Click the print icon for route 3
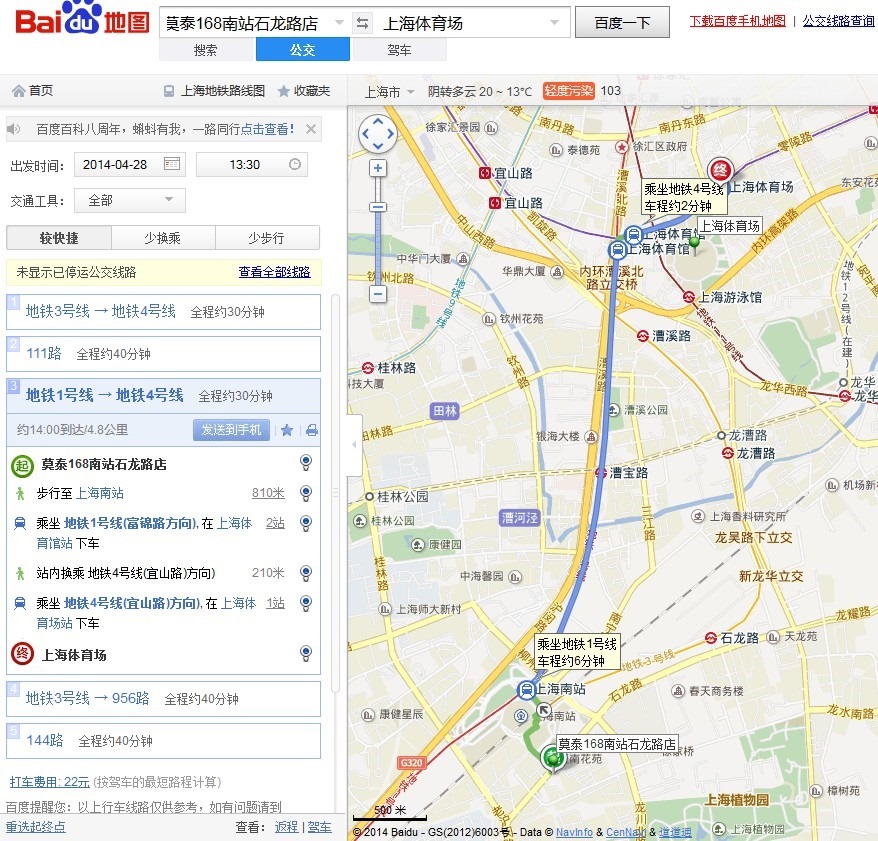Screen dimensions: 878x841 312,430
